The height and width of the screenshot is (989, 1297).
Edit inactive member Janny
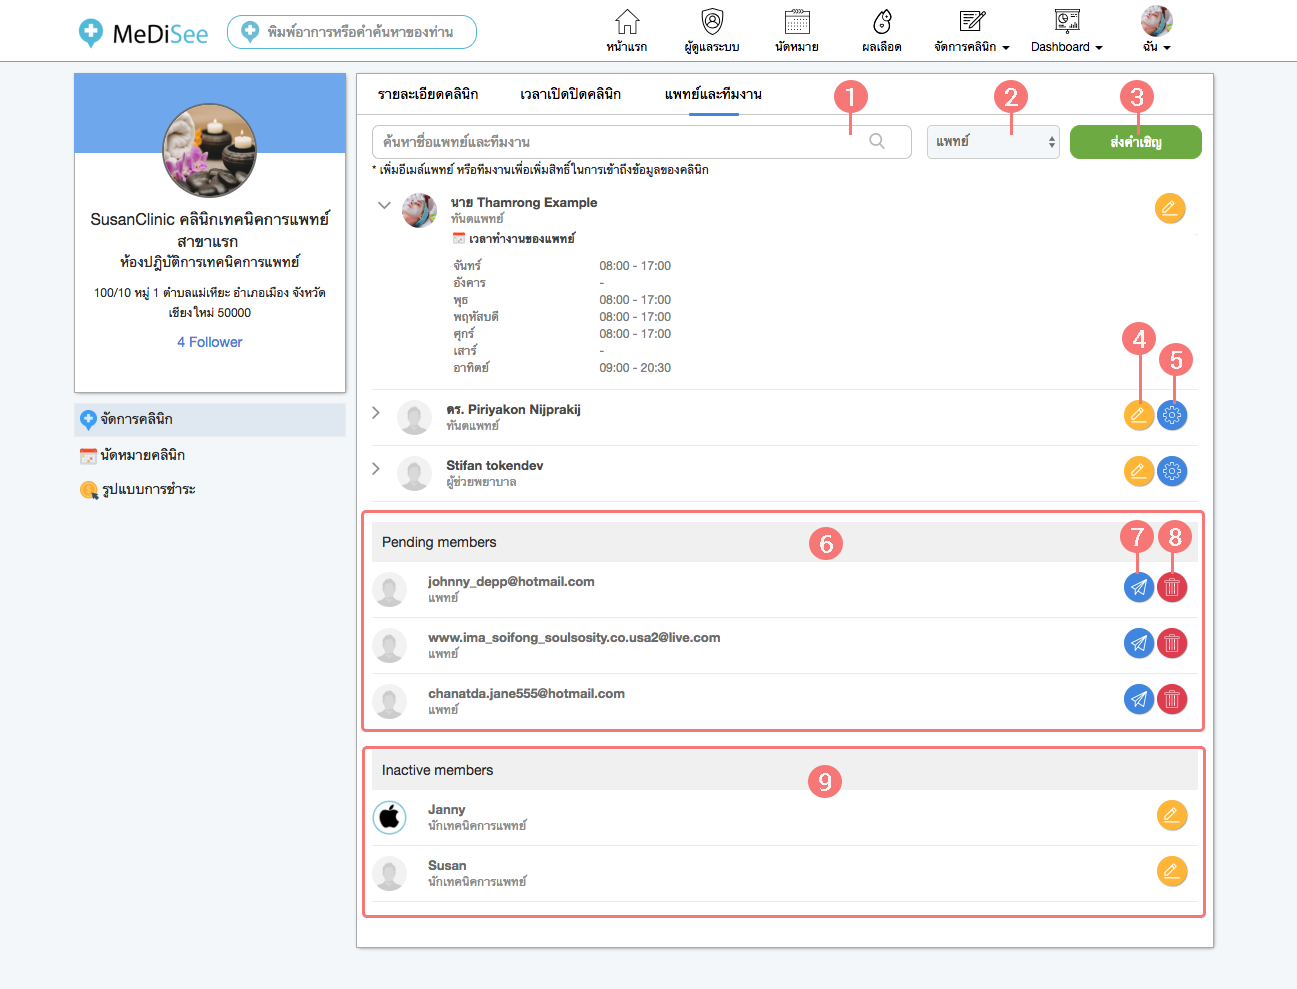pos(1171,816)
